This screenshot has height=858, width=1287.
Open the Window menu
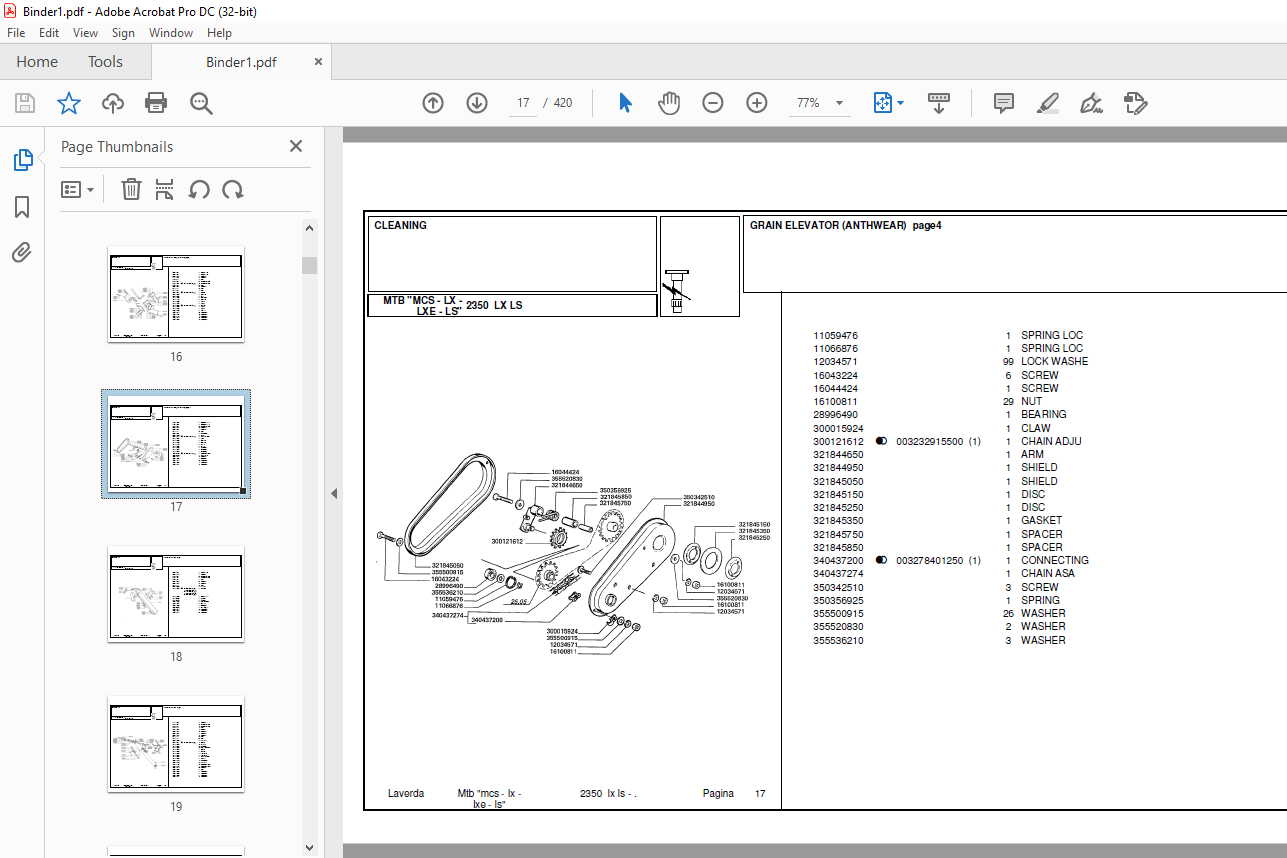pos(171,33)
